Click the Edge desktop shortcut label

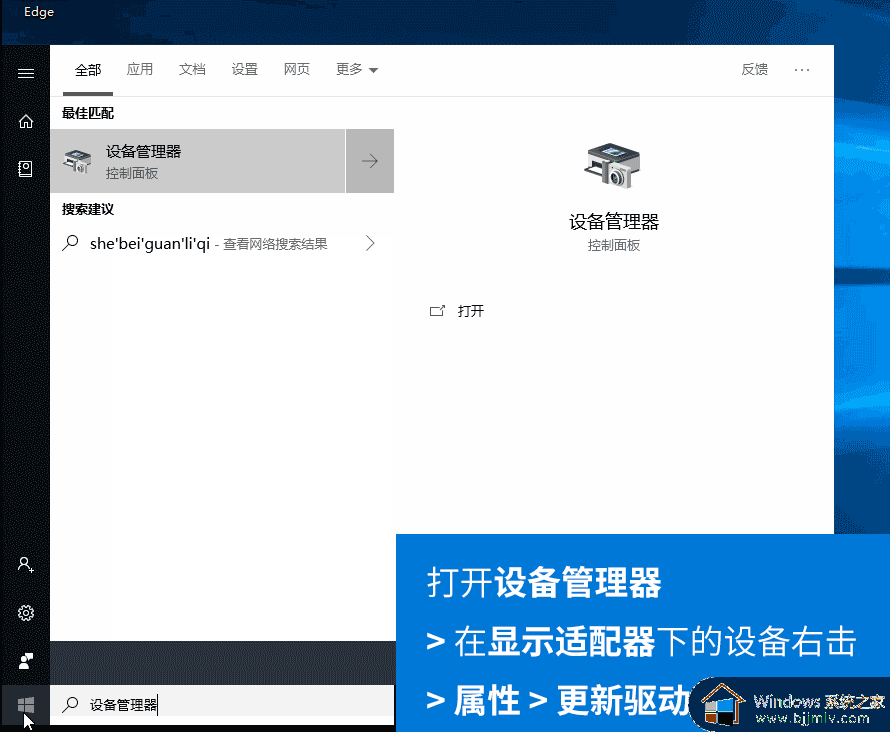39,11
